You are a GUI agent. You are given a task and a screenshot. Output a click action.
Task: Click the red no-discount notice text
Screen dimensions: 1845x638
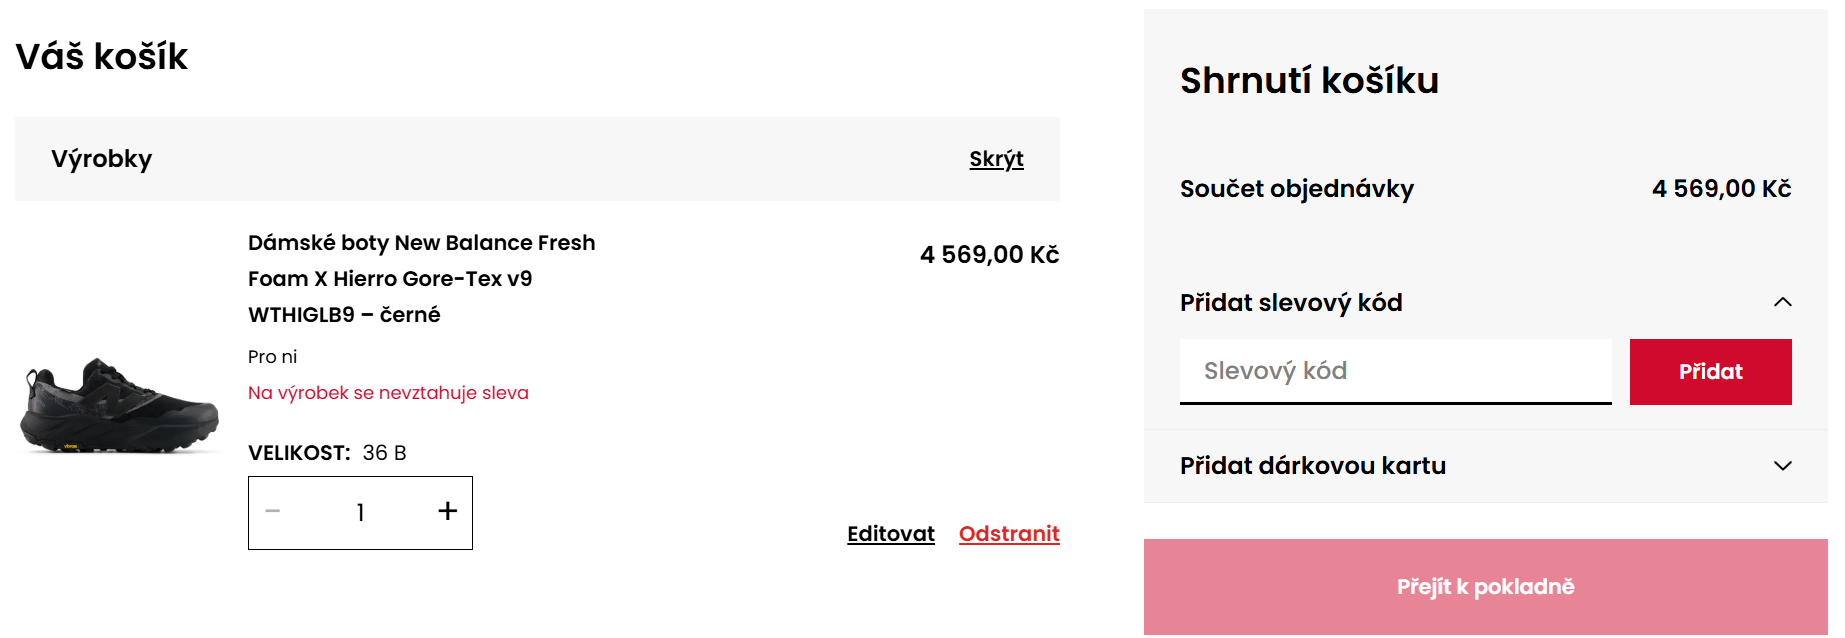[388, 393]
